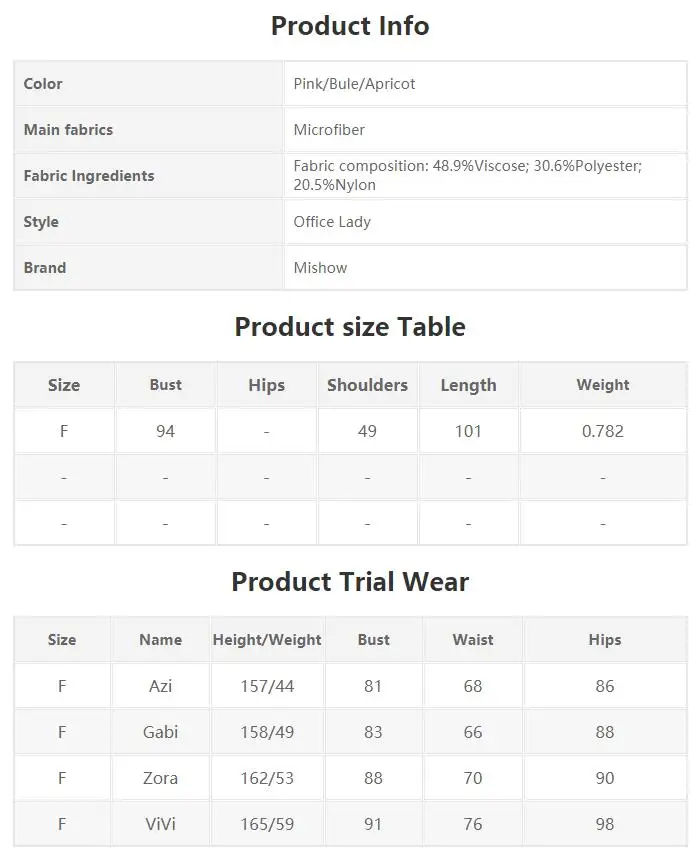Screen dimensions: 700x865
Task: Click the Bust value 94
Action: coord(165,431)
